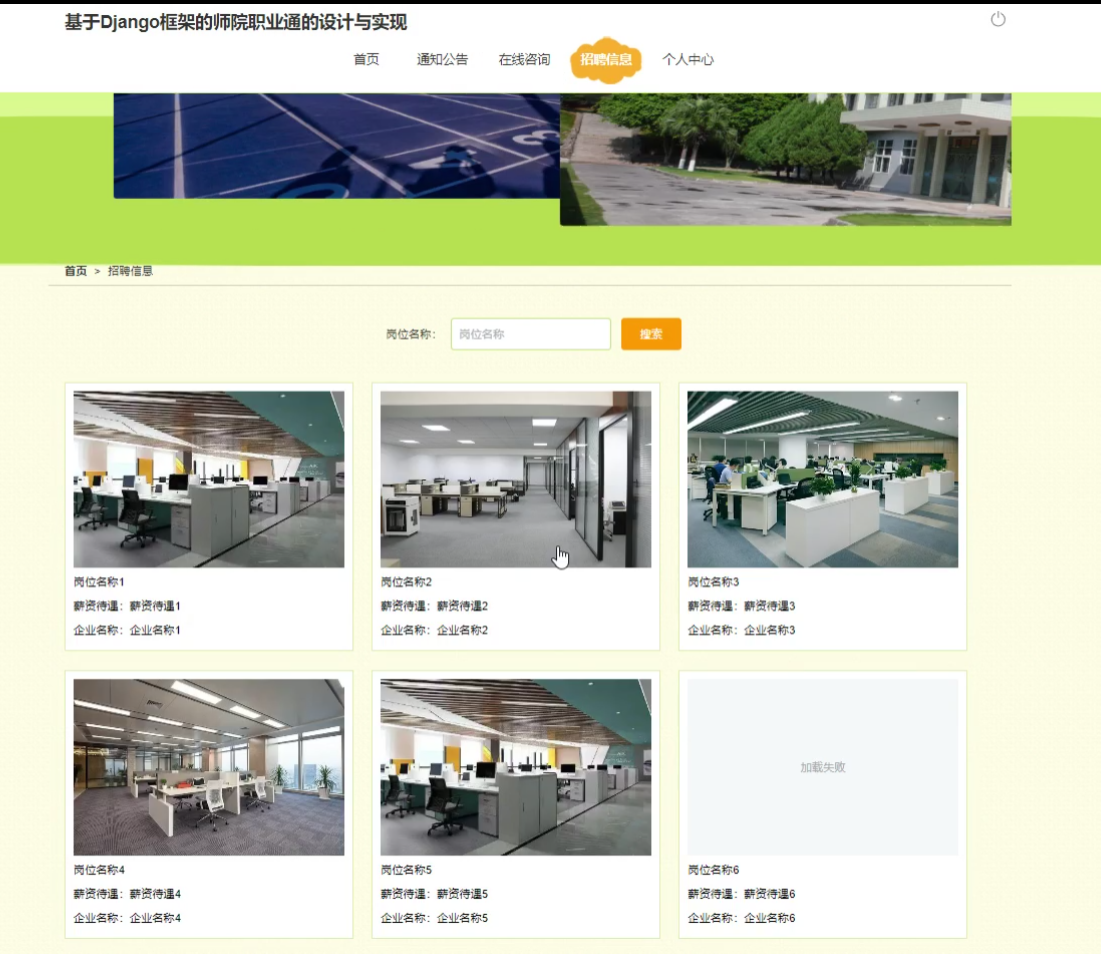
Task: Open job card image for 岗位名称2
Action: coord(516,479)
